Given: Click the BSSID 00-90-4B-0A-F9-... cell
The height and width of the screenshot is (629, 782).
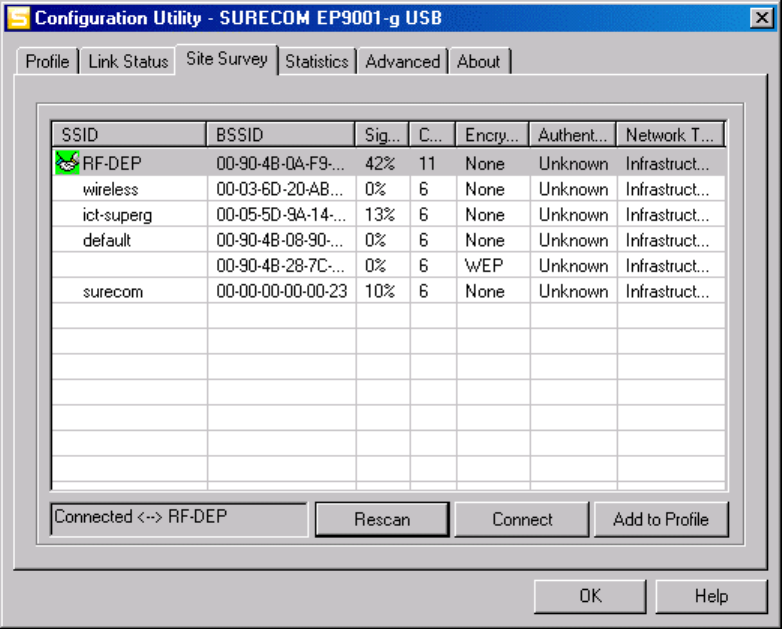Looking at the screenshot, I should pyautogui.click(x=280, y=164).
